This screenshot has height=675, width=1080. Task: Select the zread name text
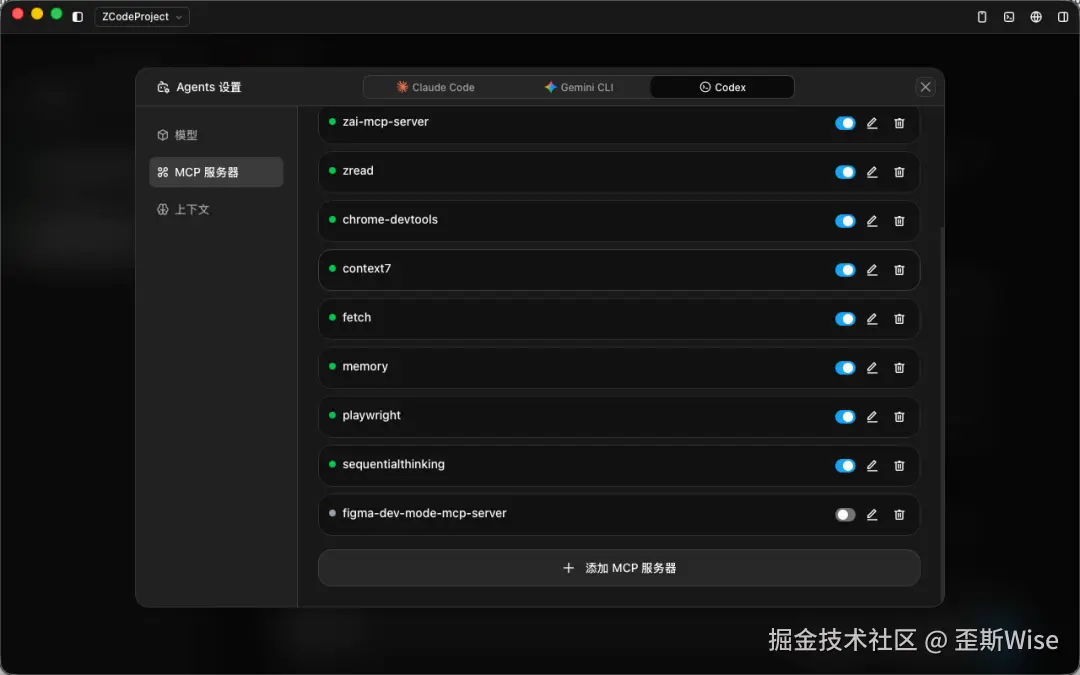pyautogui.click(x=358, y=171)
